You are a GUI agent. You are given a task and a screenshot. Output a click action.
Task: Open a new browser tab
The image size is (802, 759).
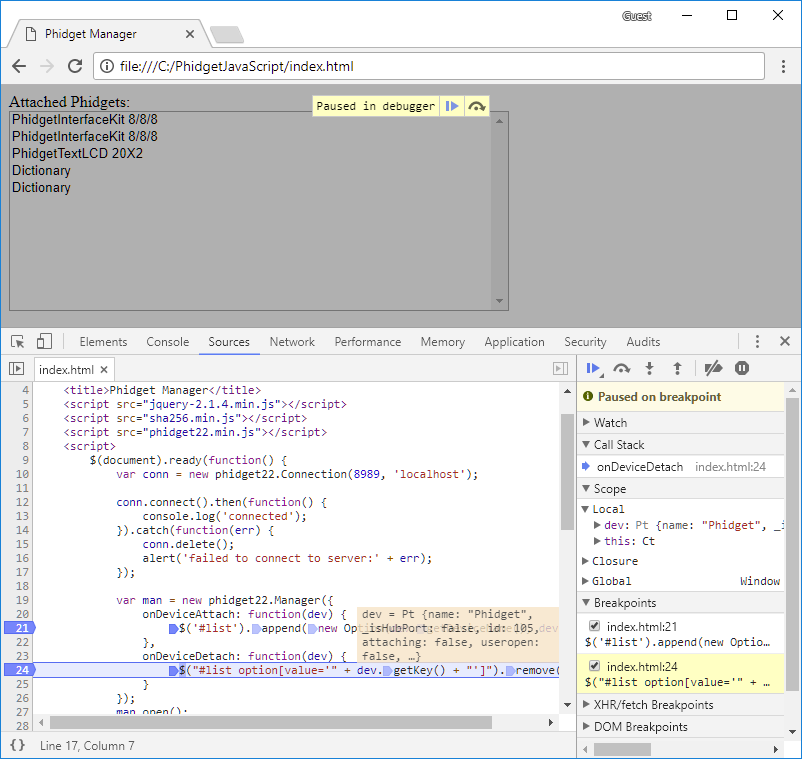pos(227,34)
